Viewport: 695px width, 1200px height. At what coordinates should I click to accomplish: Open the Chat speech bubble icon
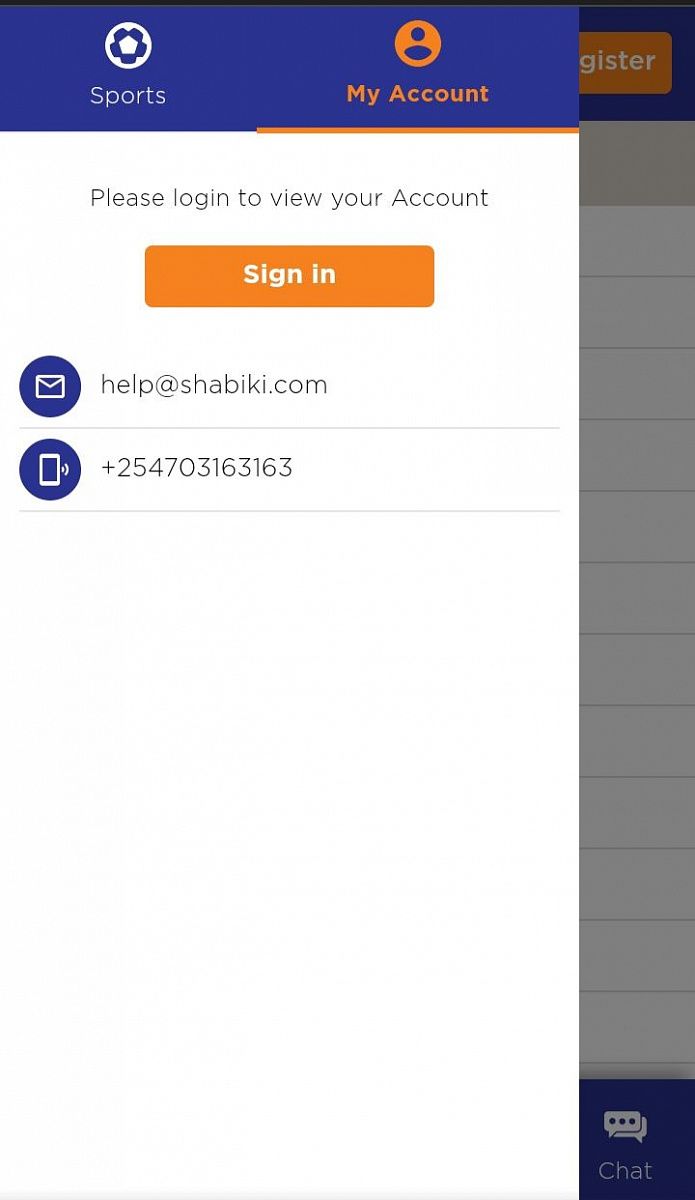click(x=625, y=1127)
